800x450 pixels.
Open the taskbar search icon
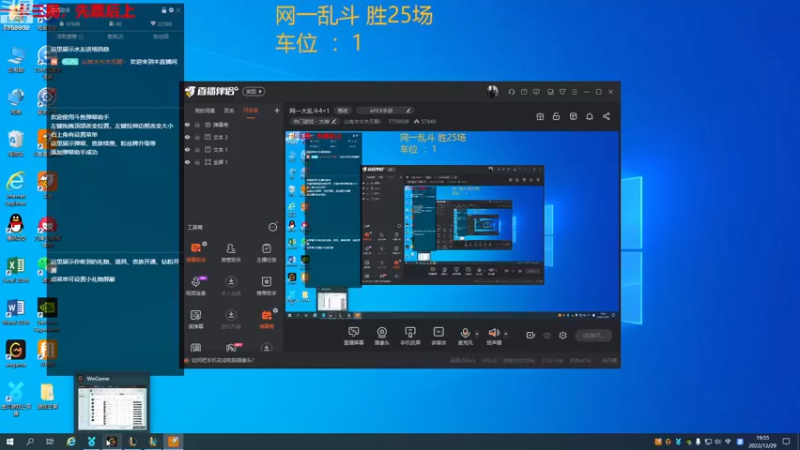tap(30, 441)
